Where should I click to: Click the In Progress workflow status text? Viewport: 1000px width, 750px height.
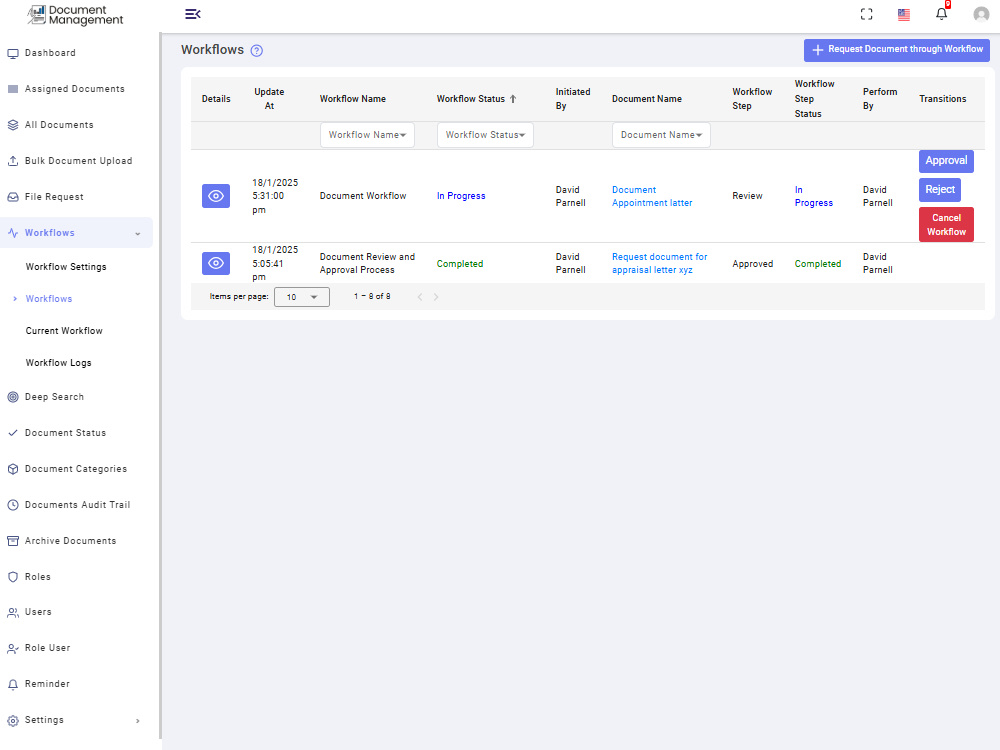461,196
